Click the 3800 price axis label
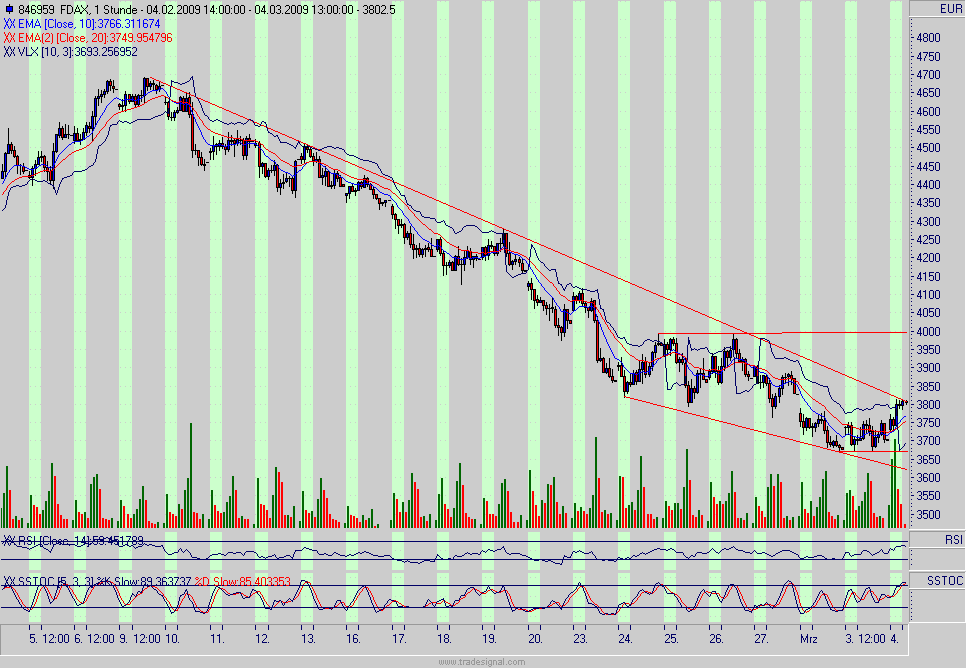 click(928, 405)
